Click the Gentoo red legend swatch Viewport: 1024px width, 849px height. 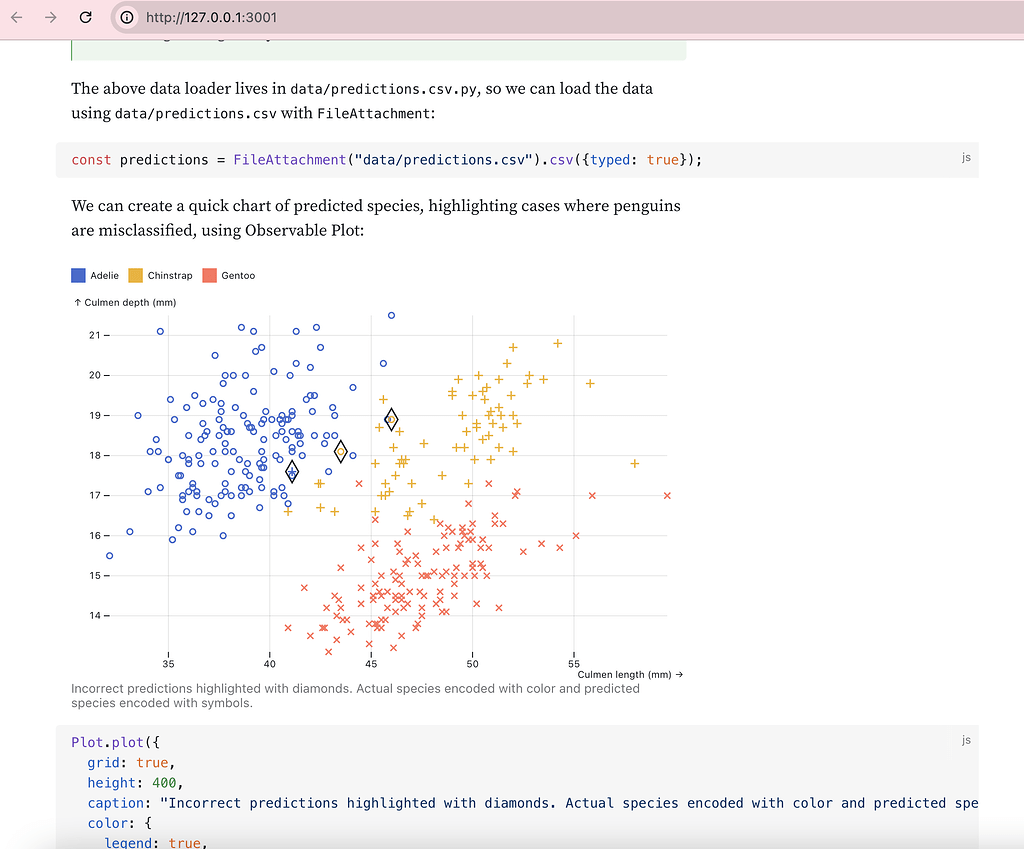(209, 275)
